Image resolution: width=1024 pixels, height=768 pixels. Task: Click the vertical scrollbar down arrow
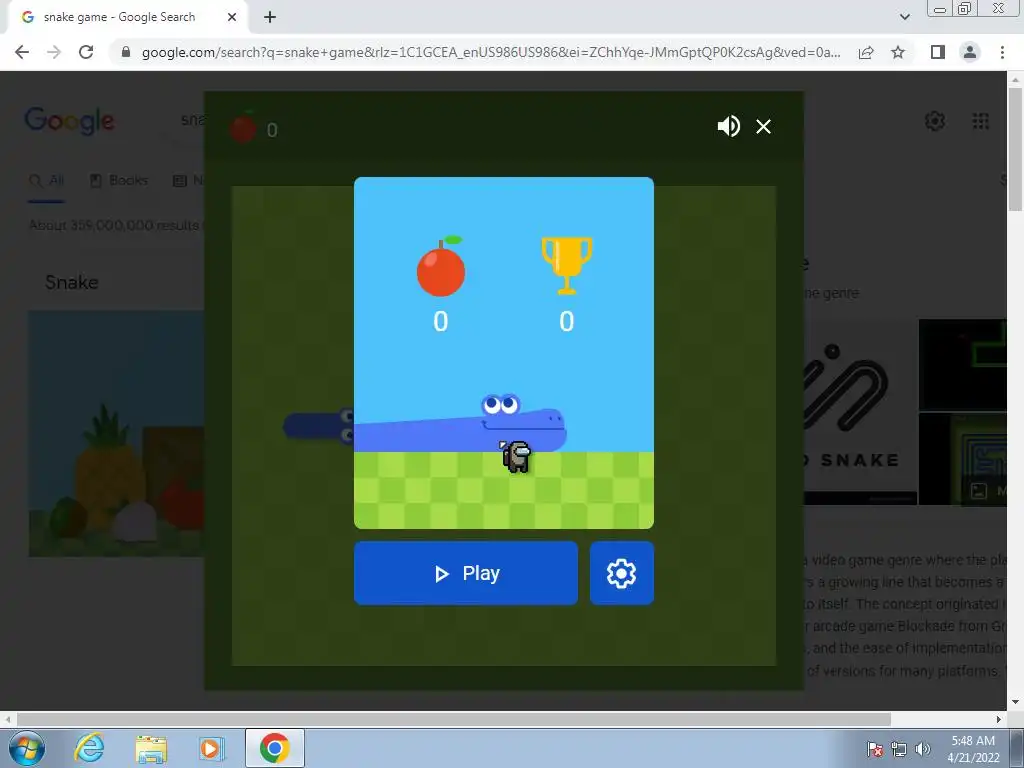[1015, 703]
